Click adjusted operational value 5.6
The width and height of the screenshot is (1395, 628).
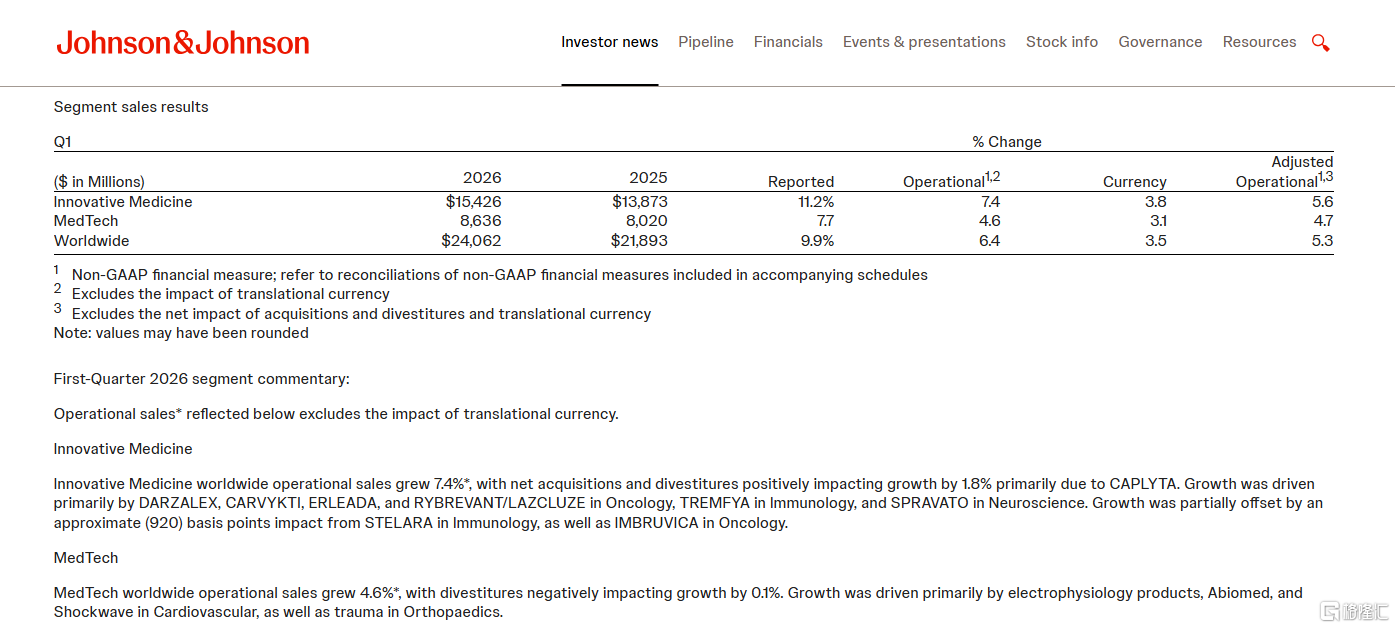pyautogui.click(x=1323, y=202)
